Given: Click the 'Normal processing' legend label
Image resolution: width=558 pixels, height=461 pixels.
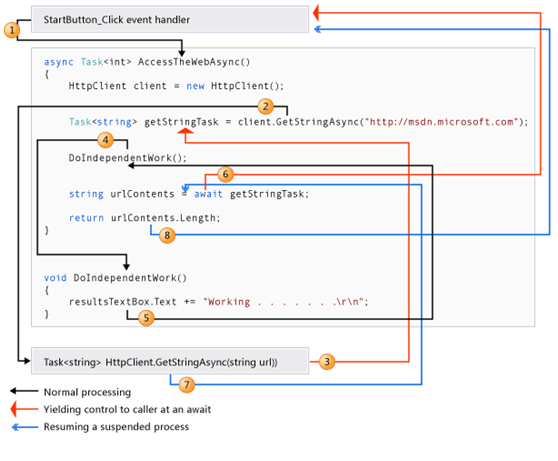Looking at the screenshot, I should click(87, 392).
